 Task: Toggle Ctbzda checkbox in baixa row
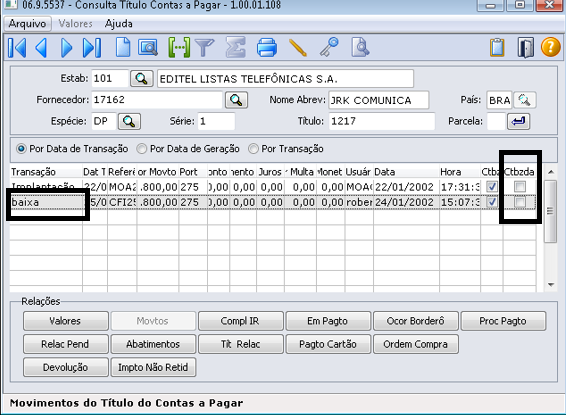pyautogui.click(x=520, y=202)
